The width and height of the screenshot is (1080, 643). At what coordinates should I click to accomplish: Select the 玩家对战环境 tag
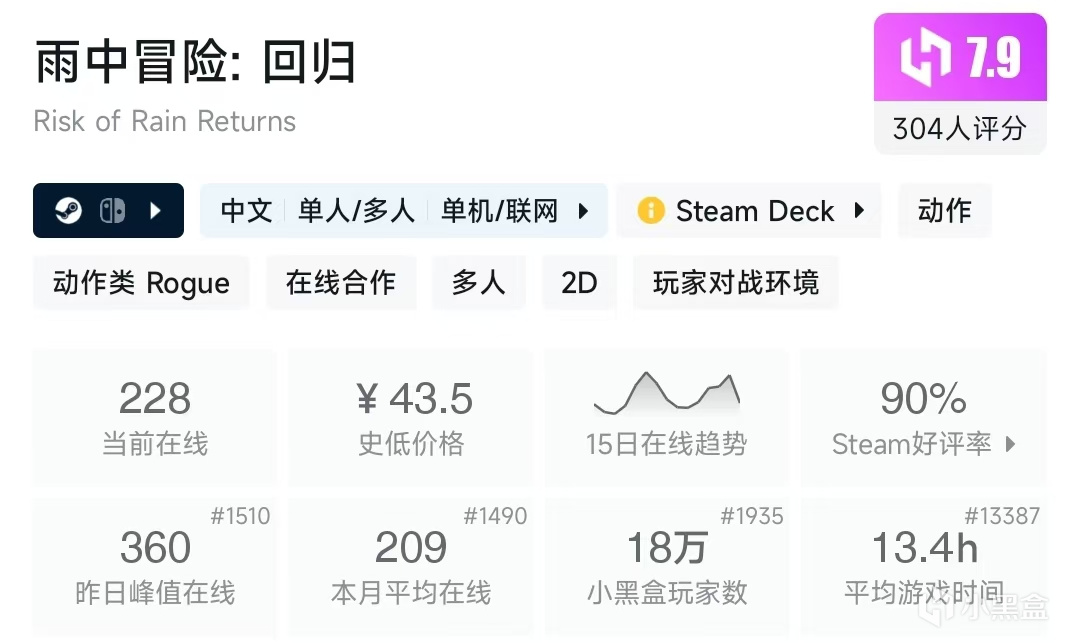(x=735, y=283)
